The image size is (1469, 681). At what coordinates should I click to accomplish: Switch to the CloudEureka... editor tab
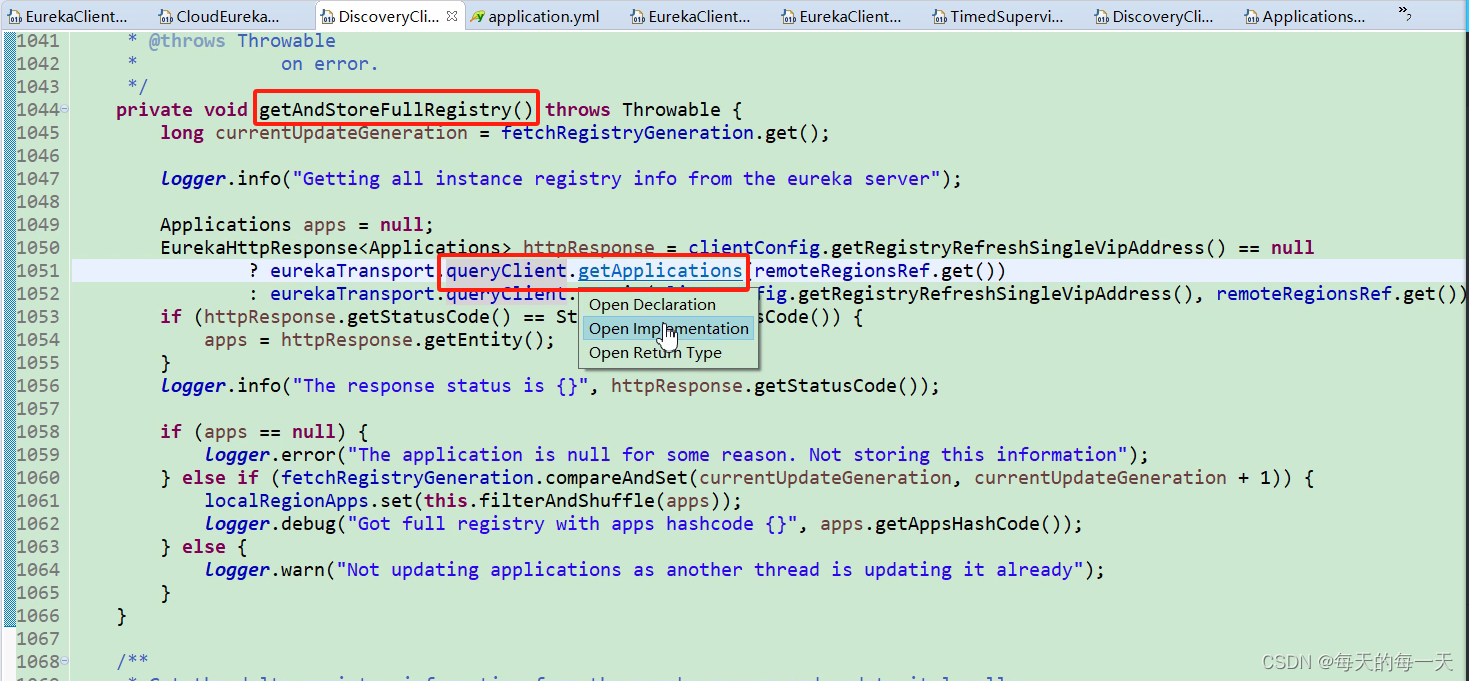coord(219,16)
